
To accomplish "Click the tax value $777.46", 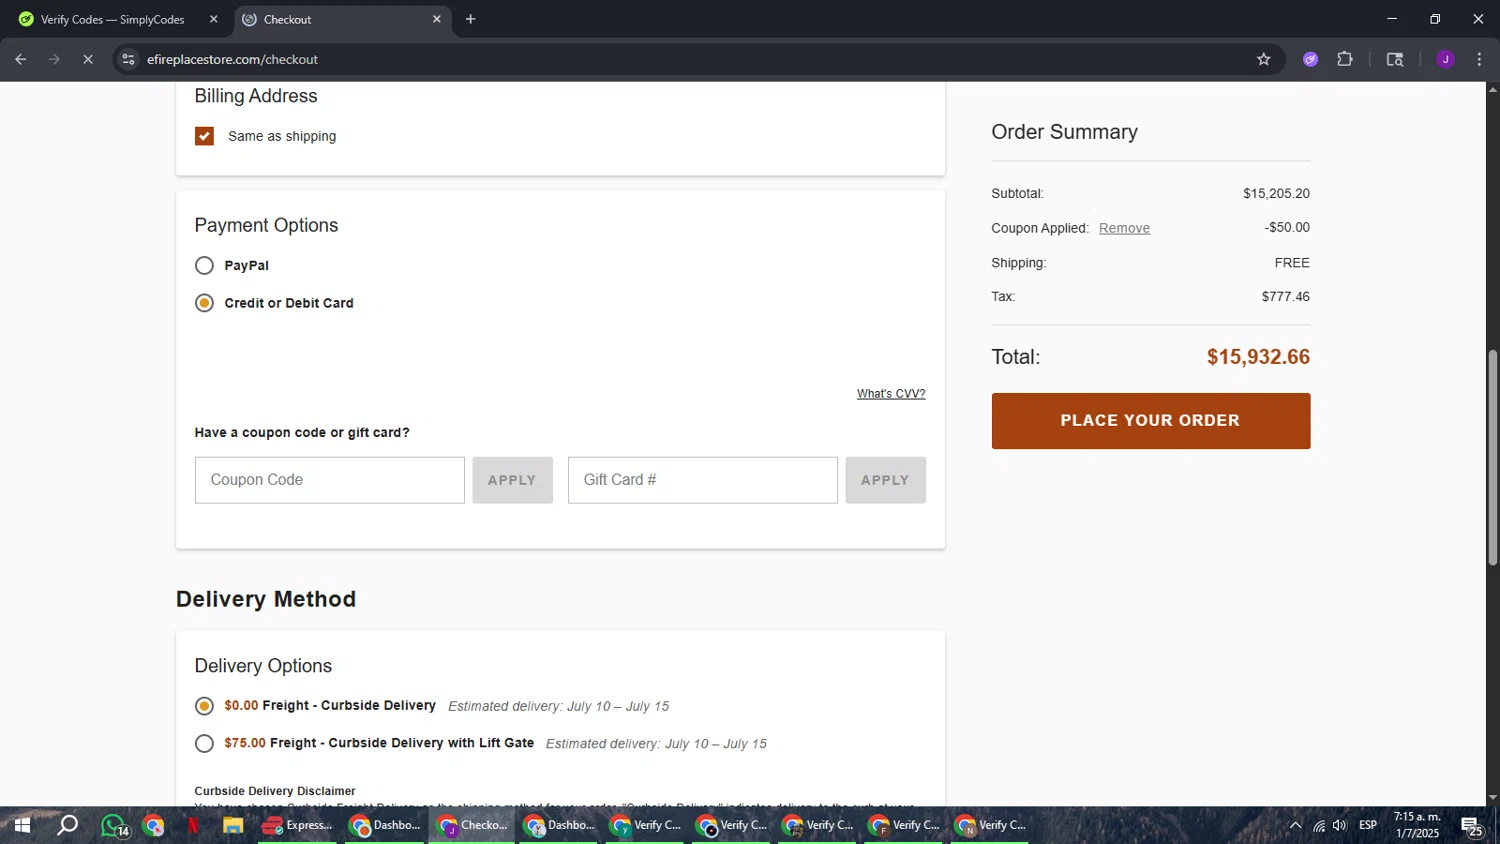I will tap(1285, 297).
